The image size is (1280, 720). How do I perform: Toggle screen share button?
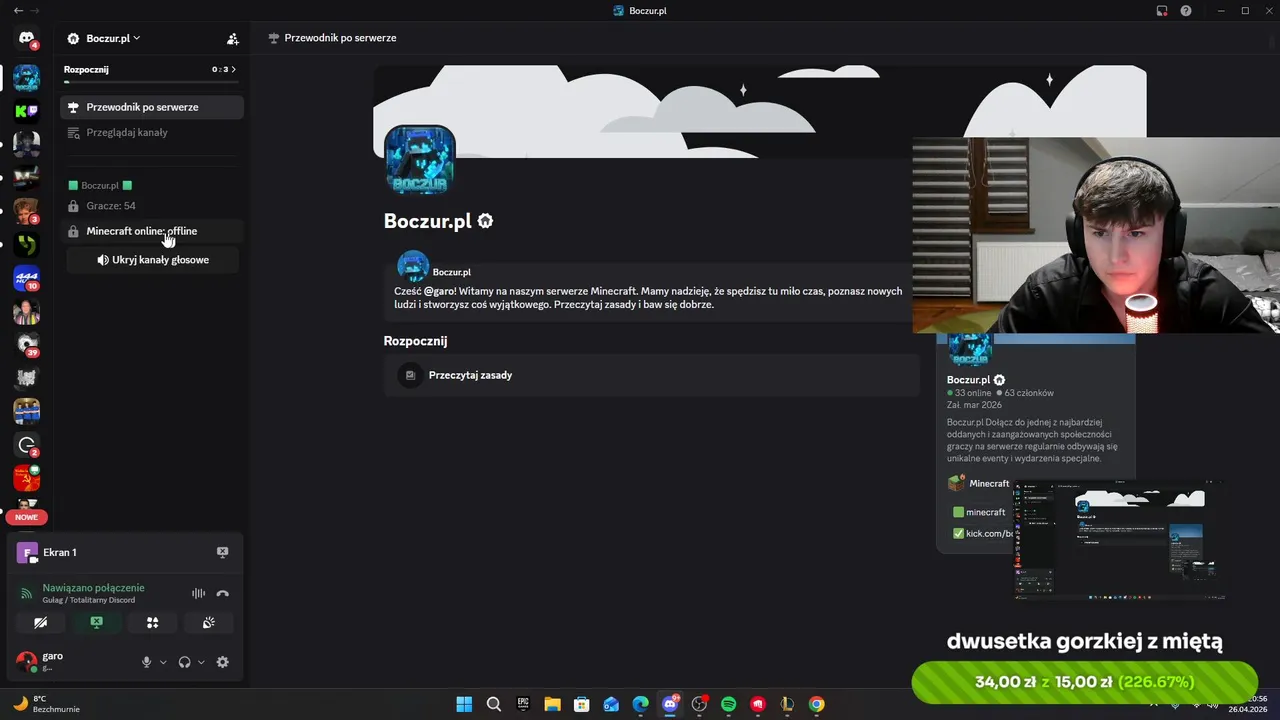(x=96, y=622)
